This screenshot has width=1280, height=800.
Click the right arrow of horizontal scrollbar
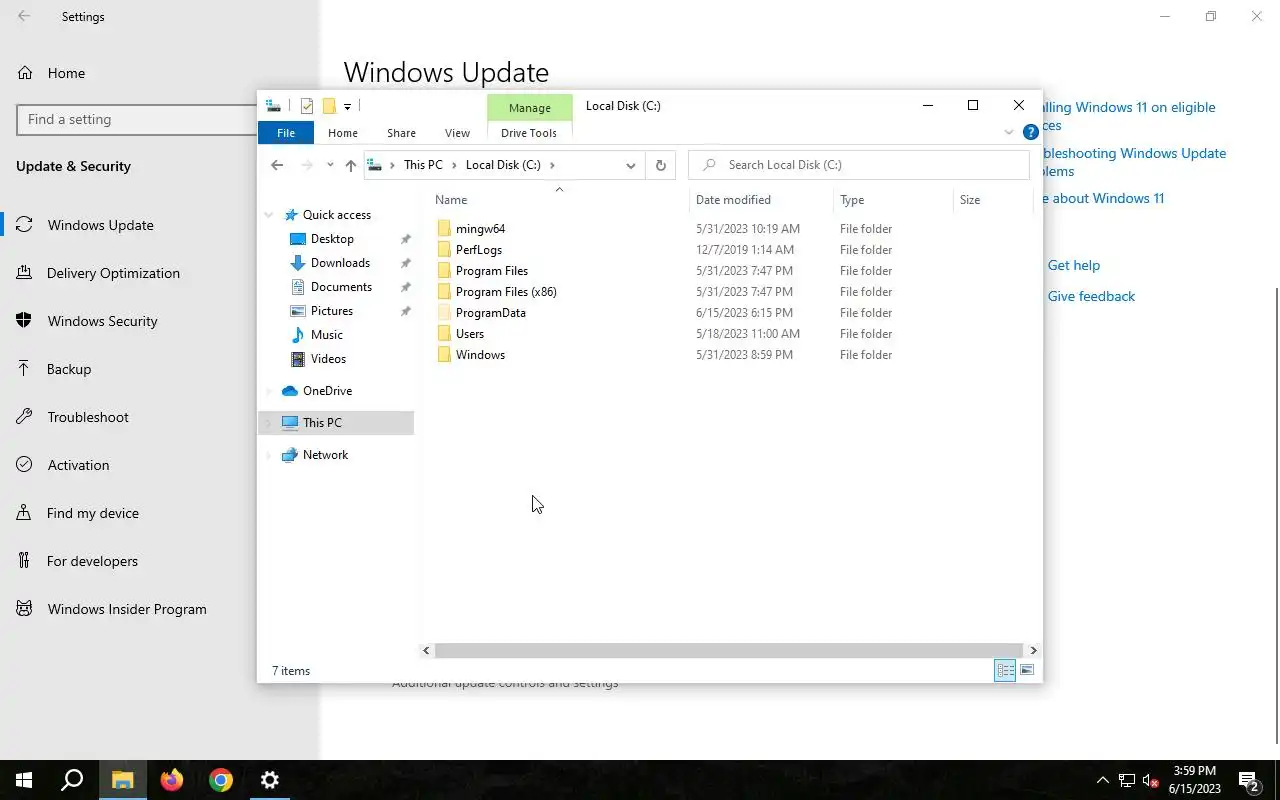tap(1033, 650)
